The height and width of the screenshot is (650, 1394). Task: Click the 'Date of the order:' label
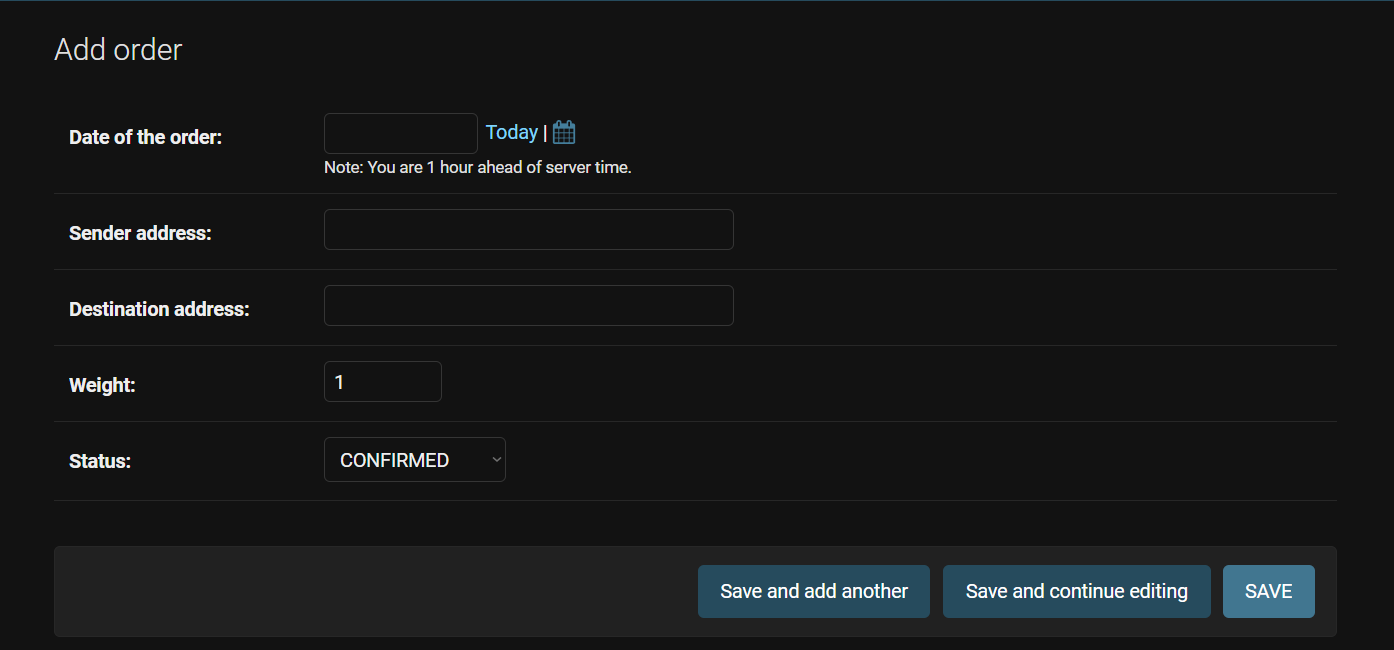point(145,138)
